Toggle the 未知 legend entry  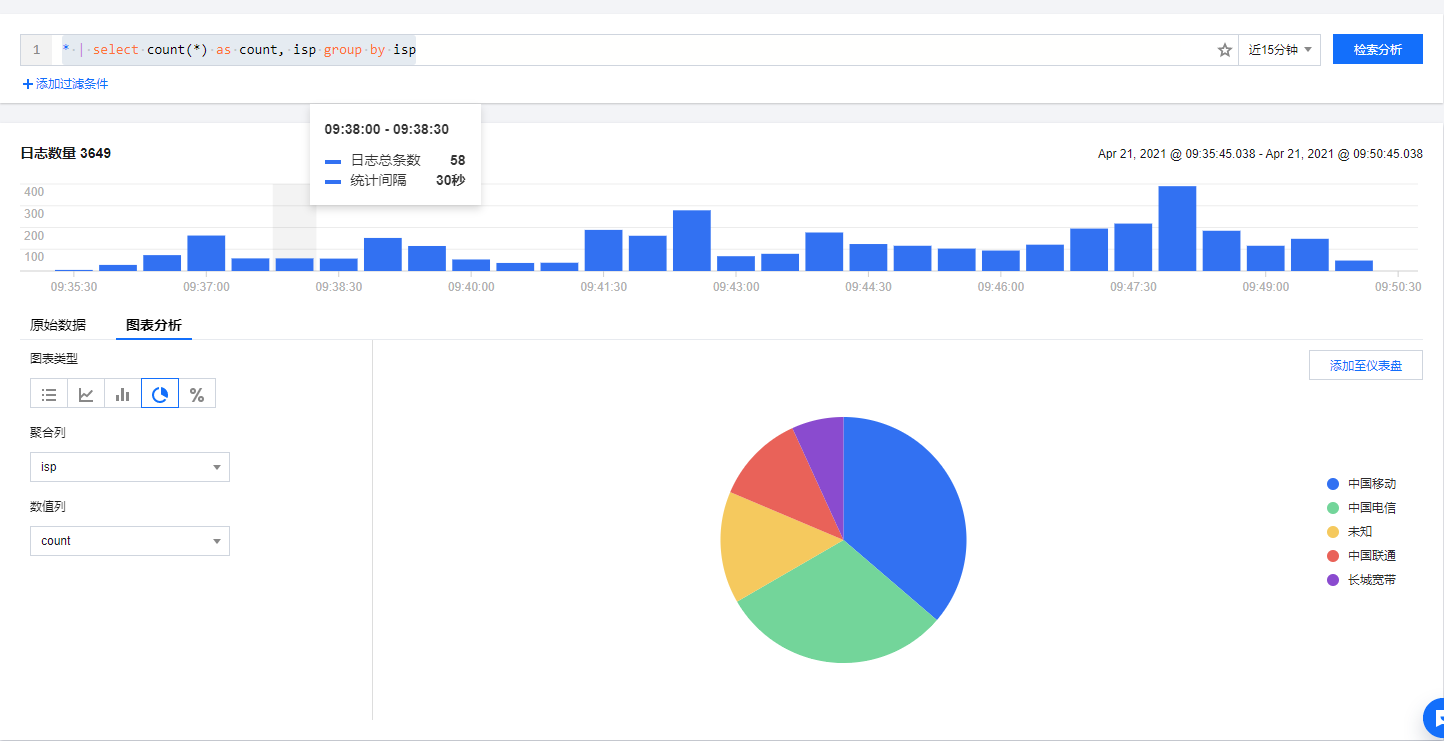point(1349,531)
